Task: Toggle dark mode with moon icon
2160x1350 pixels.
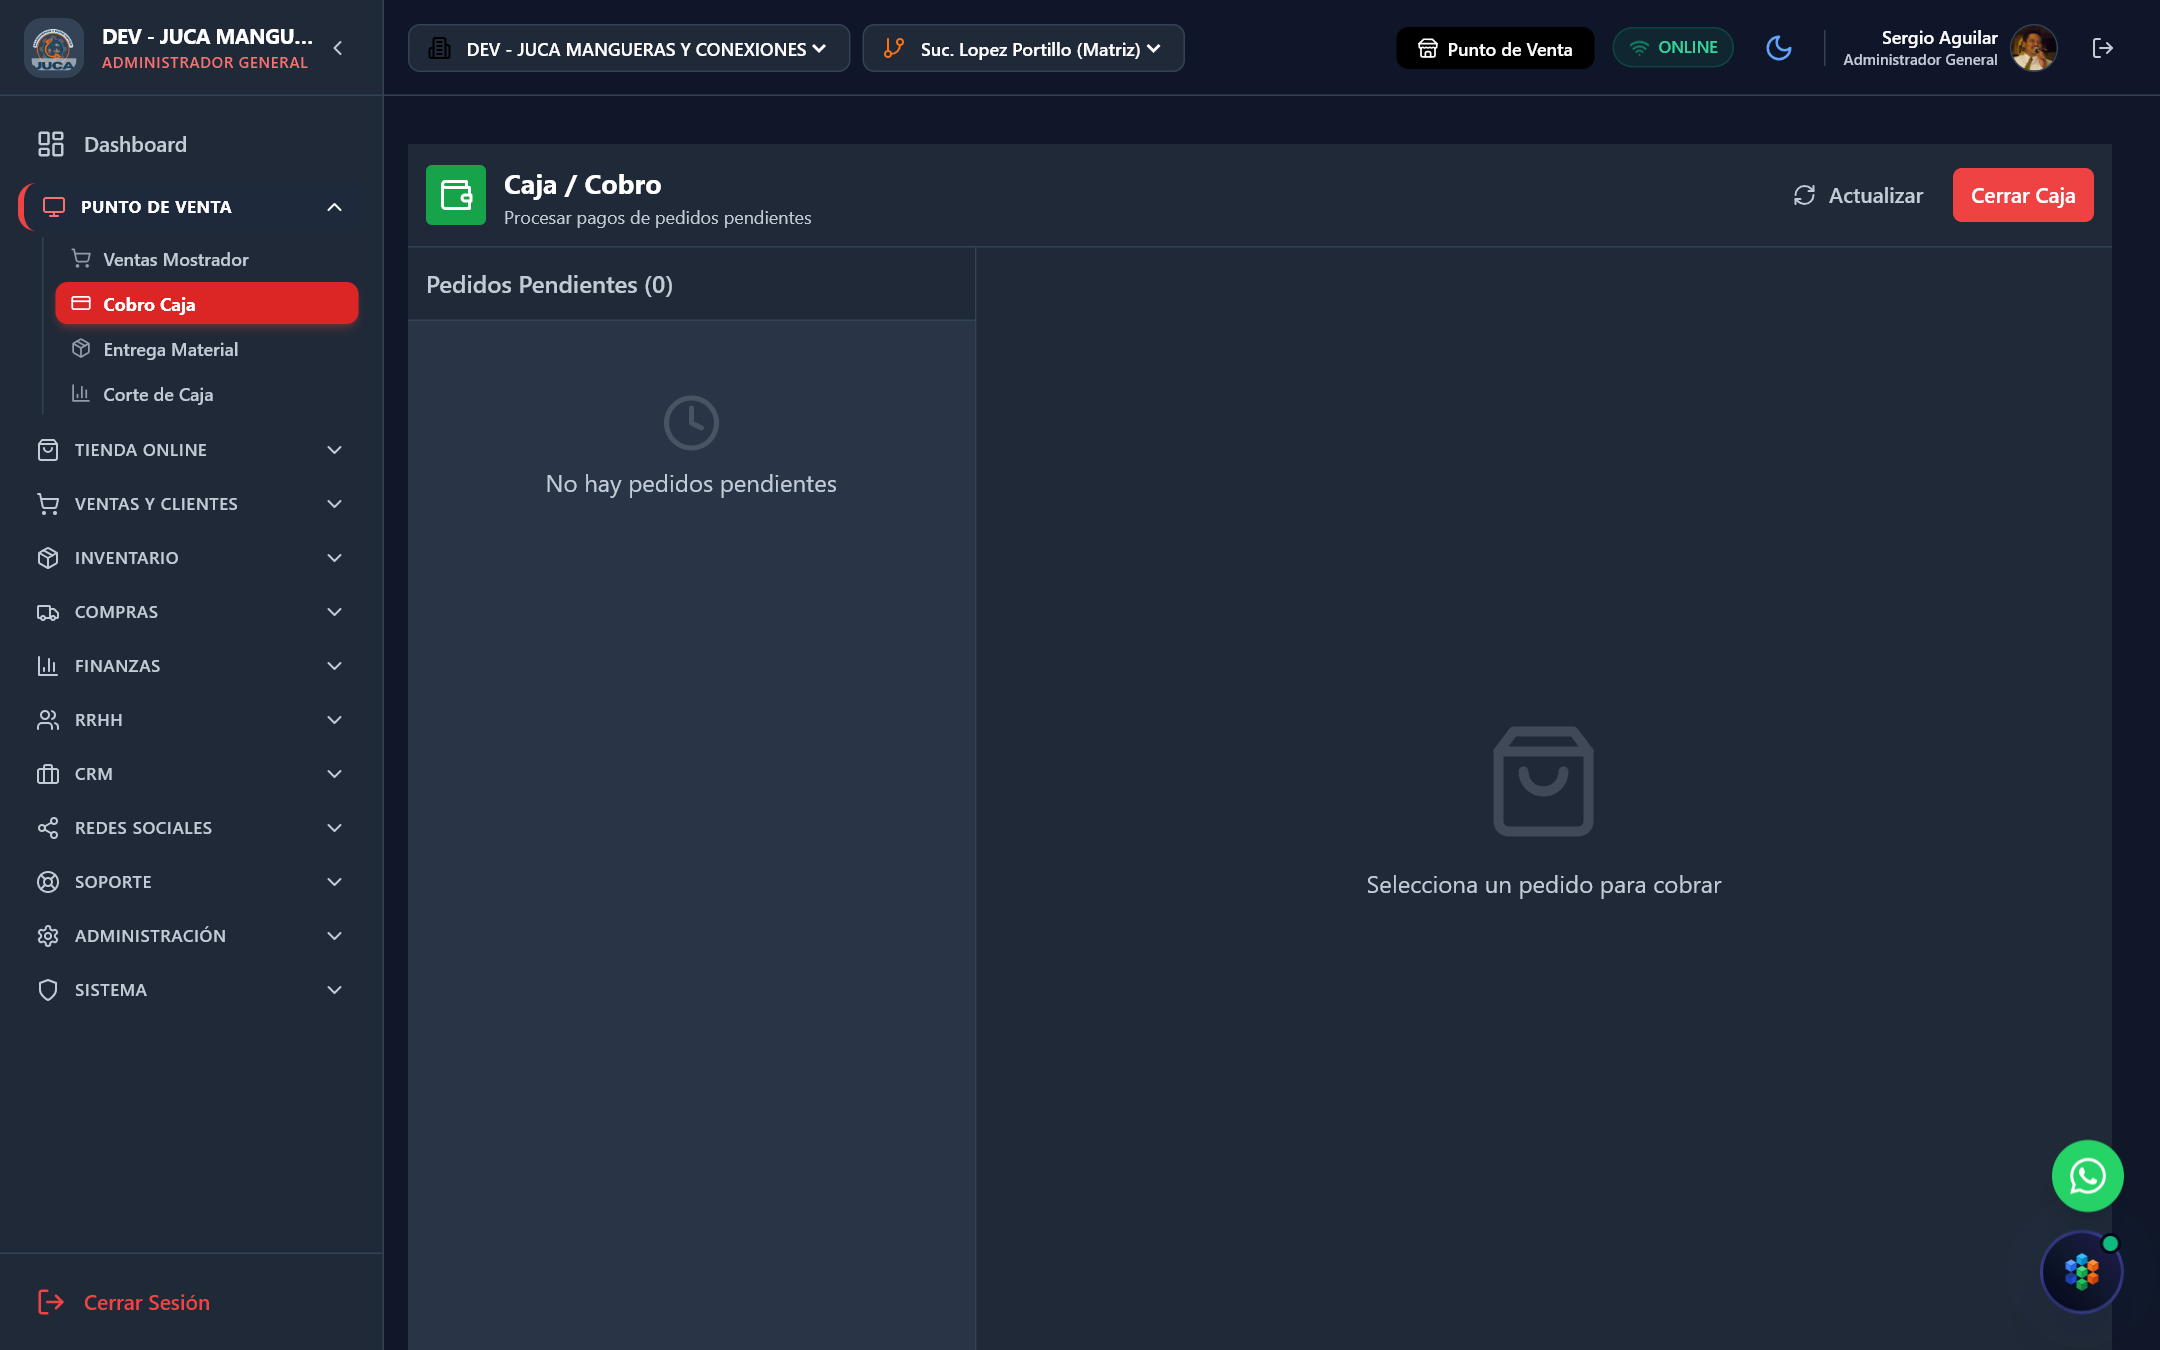Action: click(x=1779, y=48)
